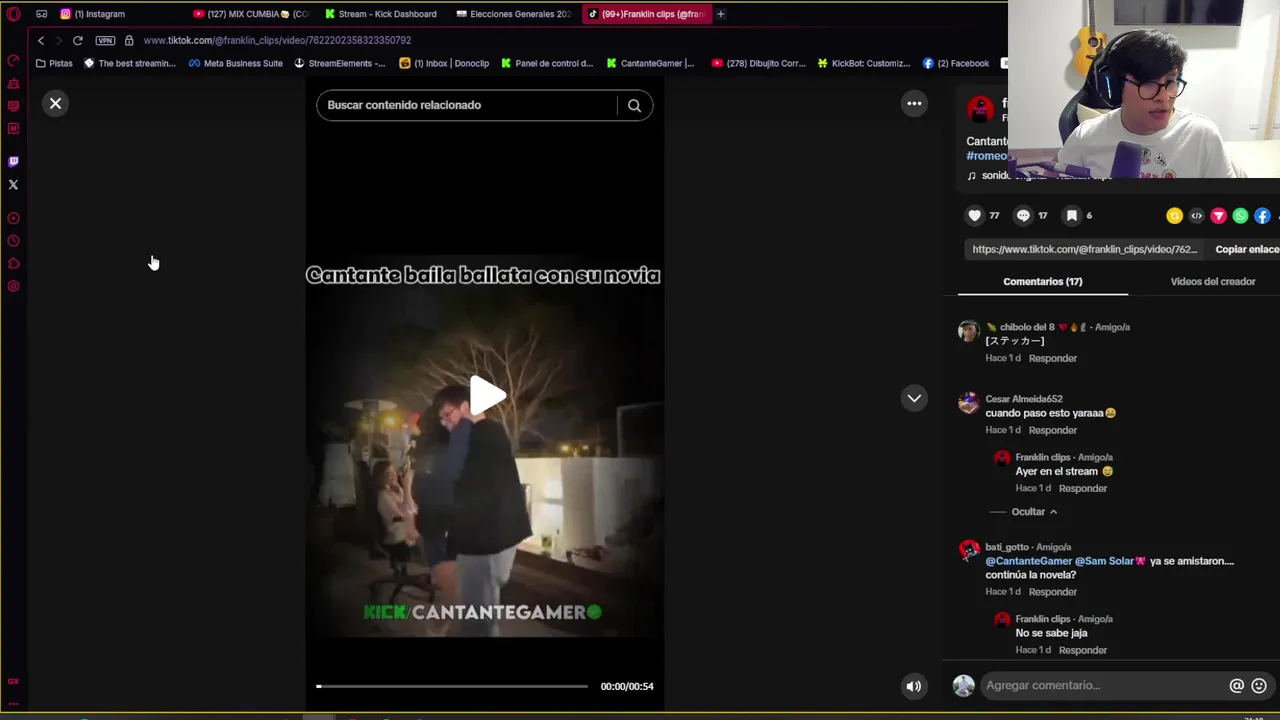Click the red share-to-friends icon
Viewport: 1280px width, 720px height.
(x=1219, y=216)
